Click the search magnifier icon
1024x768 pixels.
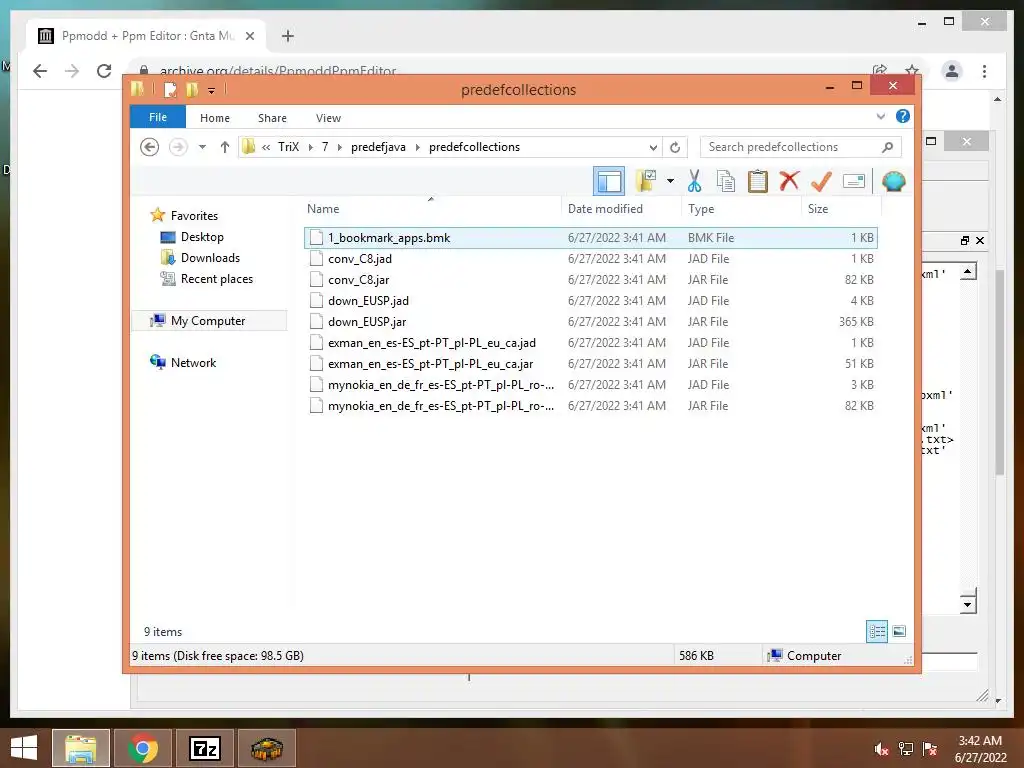888,147
